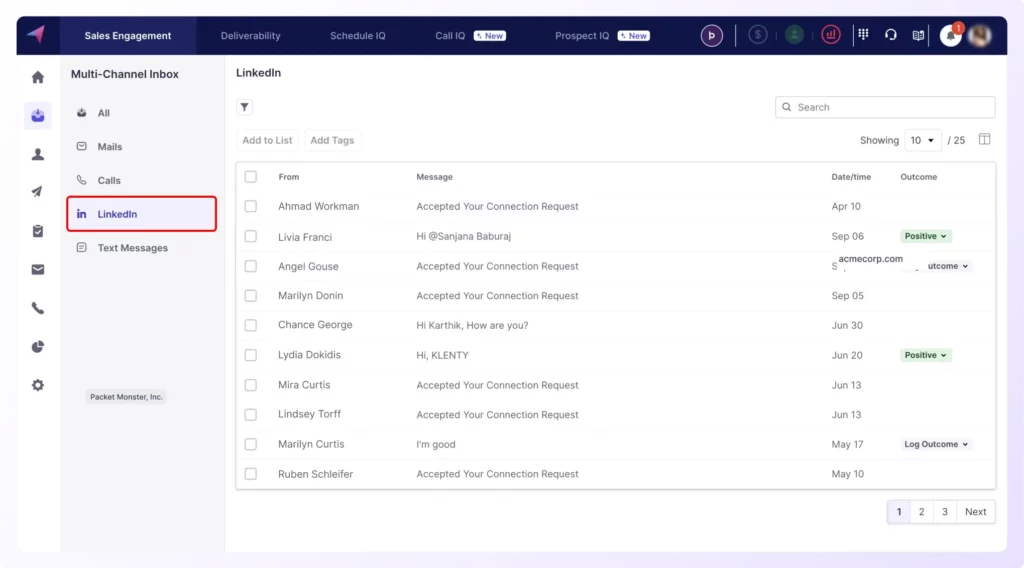Click the Add Tags button
1024x568 pixels.
click(332, 140)
